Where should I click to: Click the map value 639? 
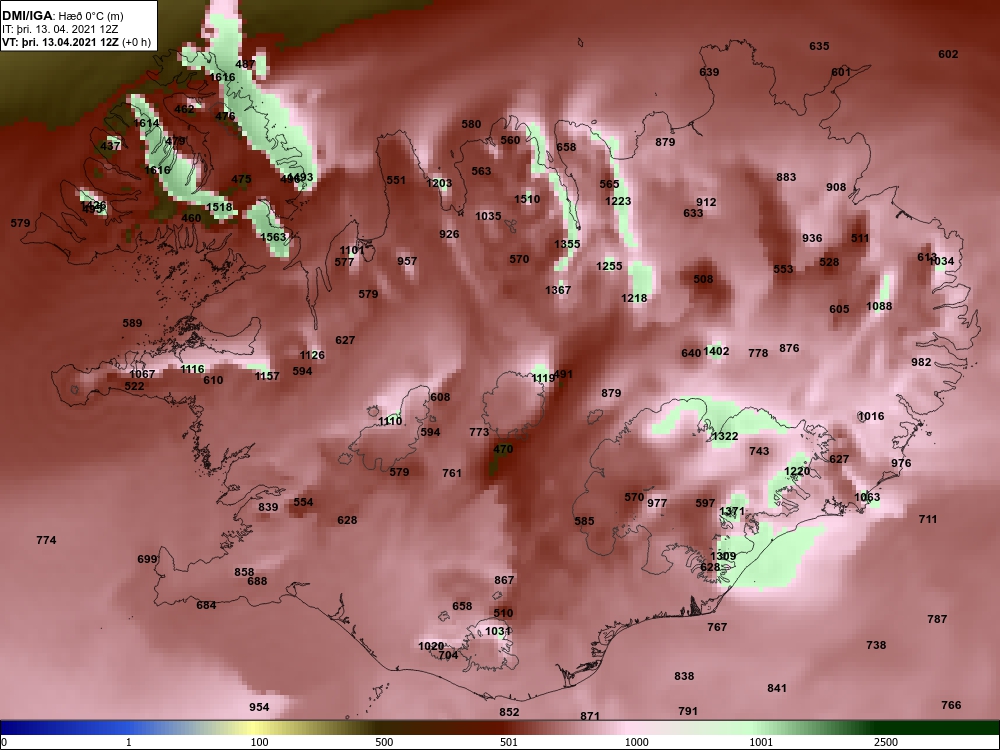tap(709, 72)
